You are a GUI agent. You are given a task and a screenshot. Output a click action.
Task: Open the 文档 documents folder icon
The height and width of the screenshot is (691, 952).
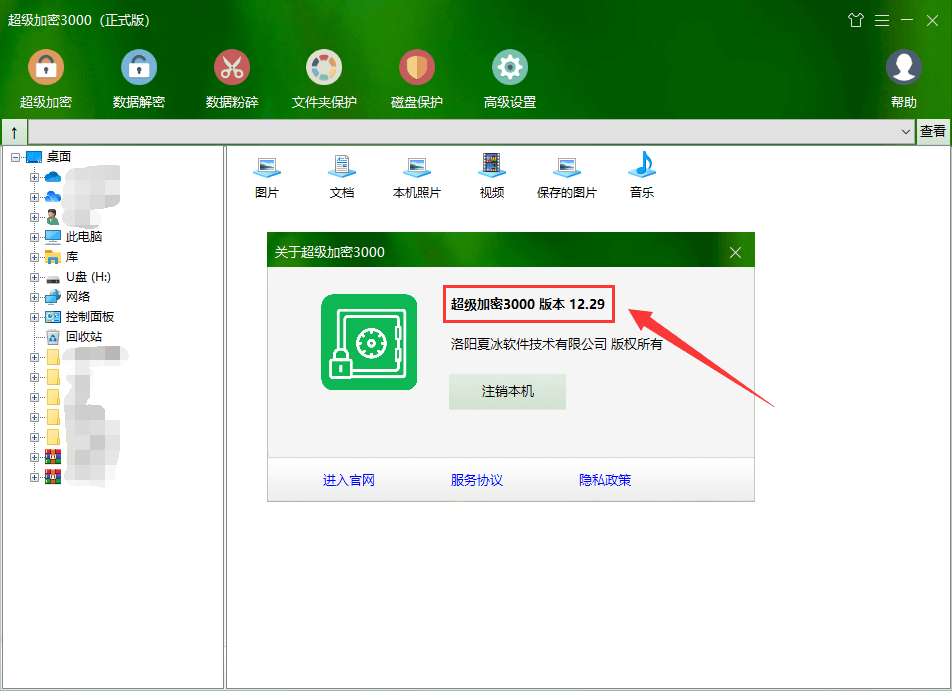click(x=342, y=175)
